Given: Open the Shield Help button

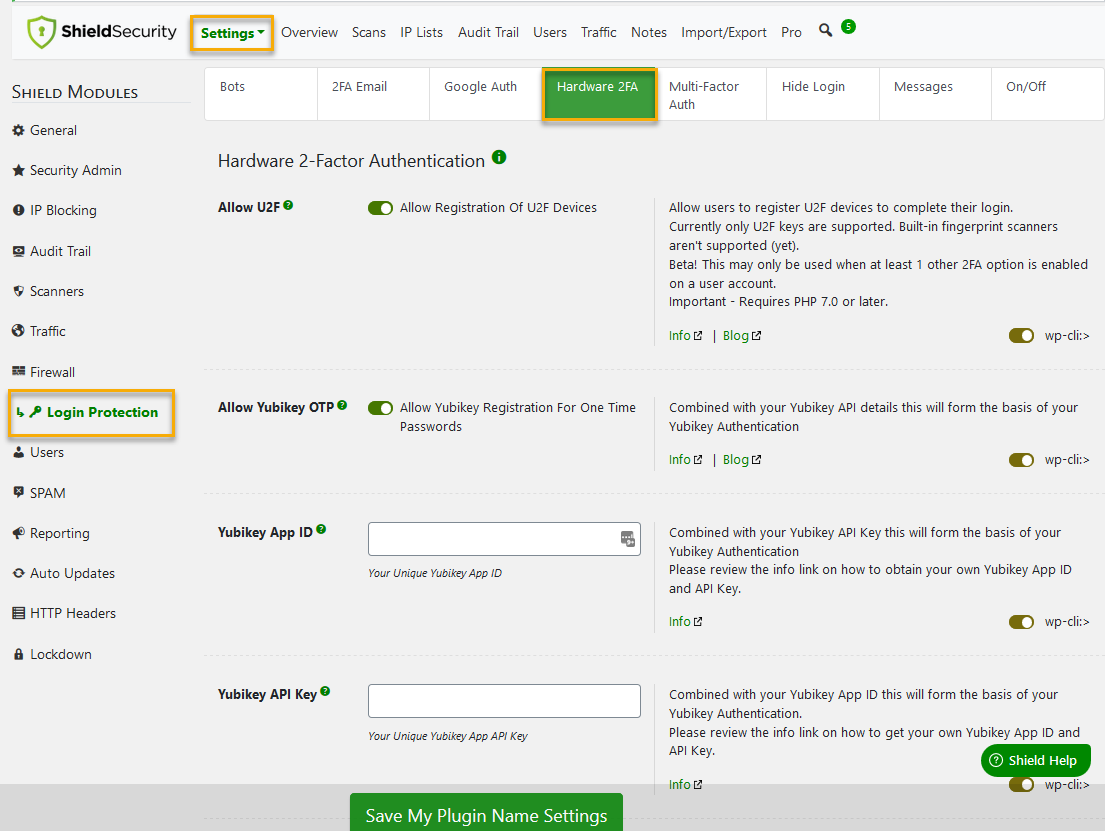Looking at the screenshot, I should click(1035, 761).
